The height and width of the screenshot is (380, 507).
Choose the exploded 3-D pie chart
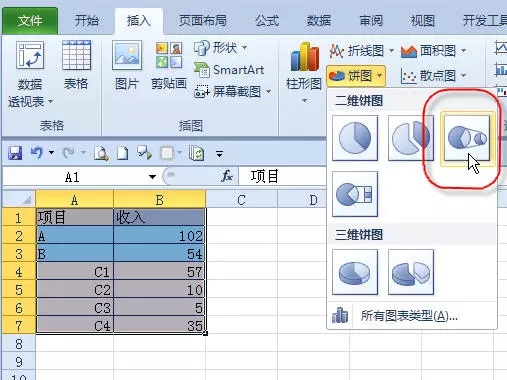411,272
